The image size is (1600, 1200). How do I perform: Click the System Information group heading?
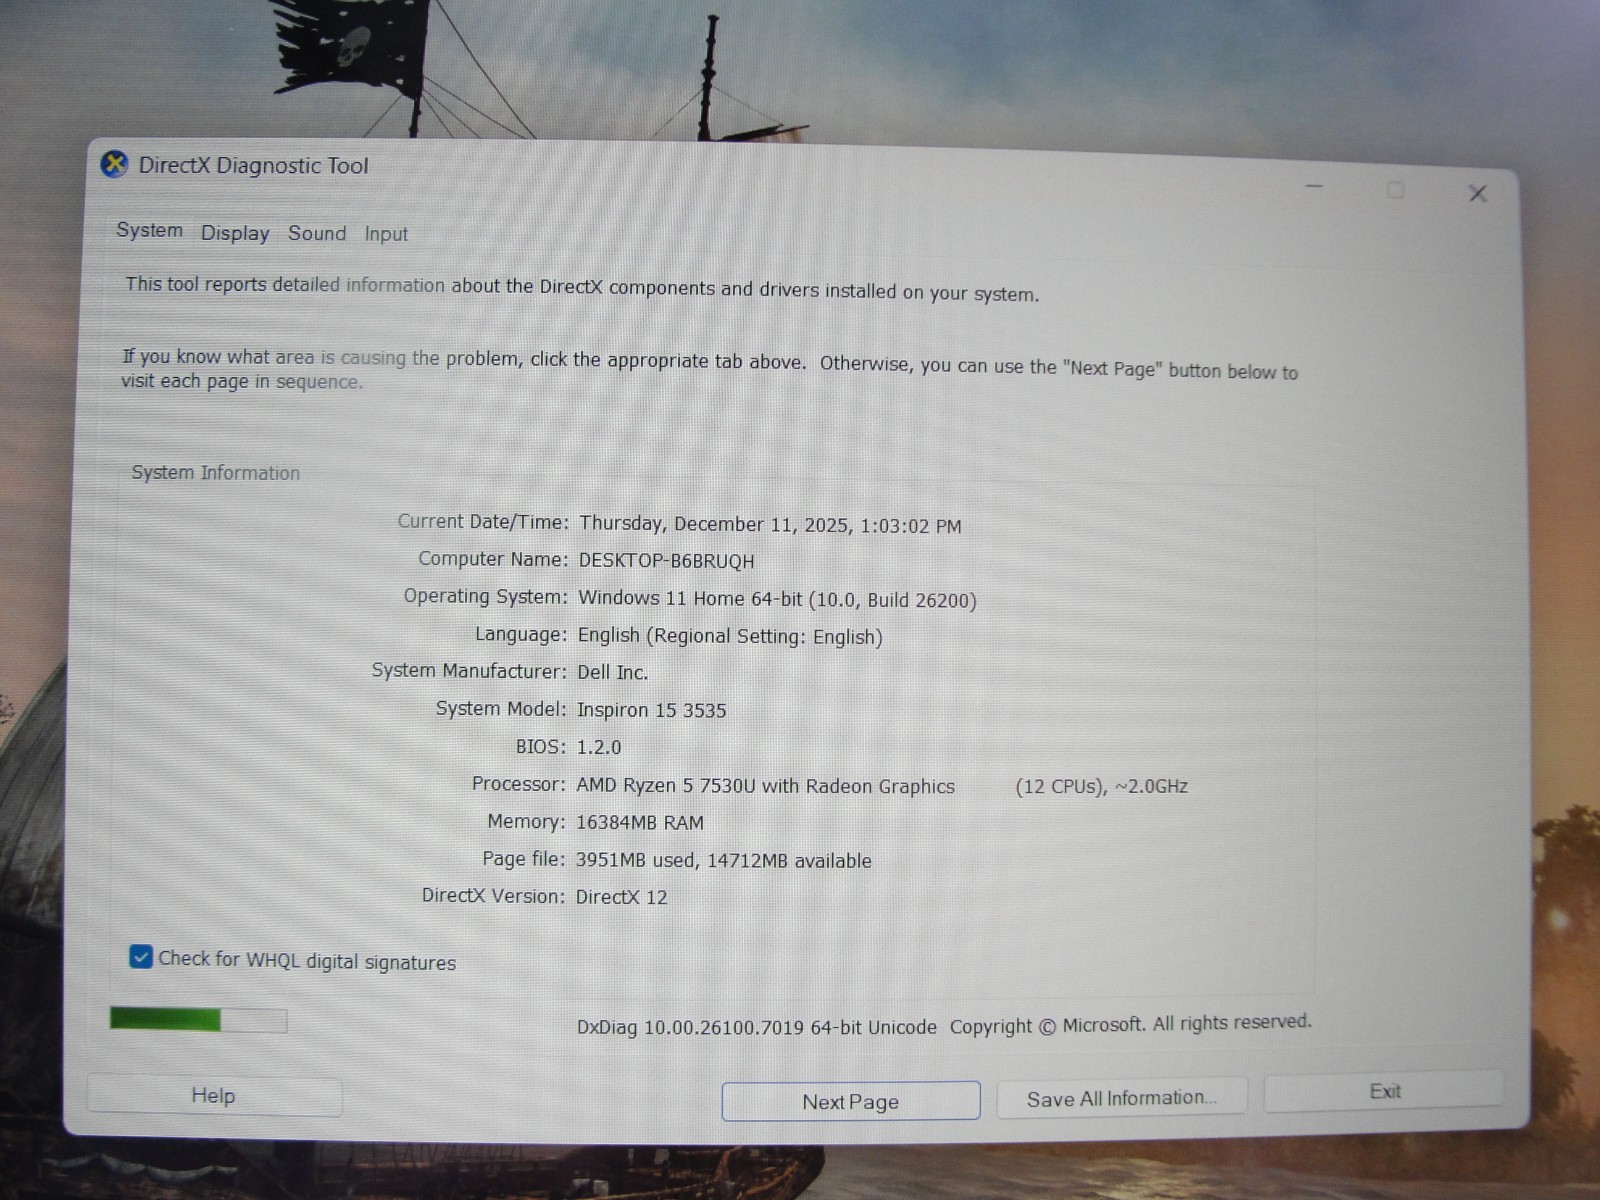(x=215, y=473)
